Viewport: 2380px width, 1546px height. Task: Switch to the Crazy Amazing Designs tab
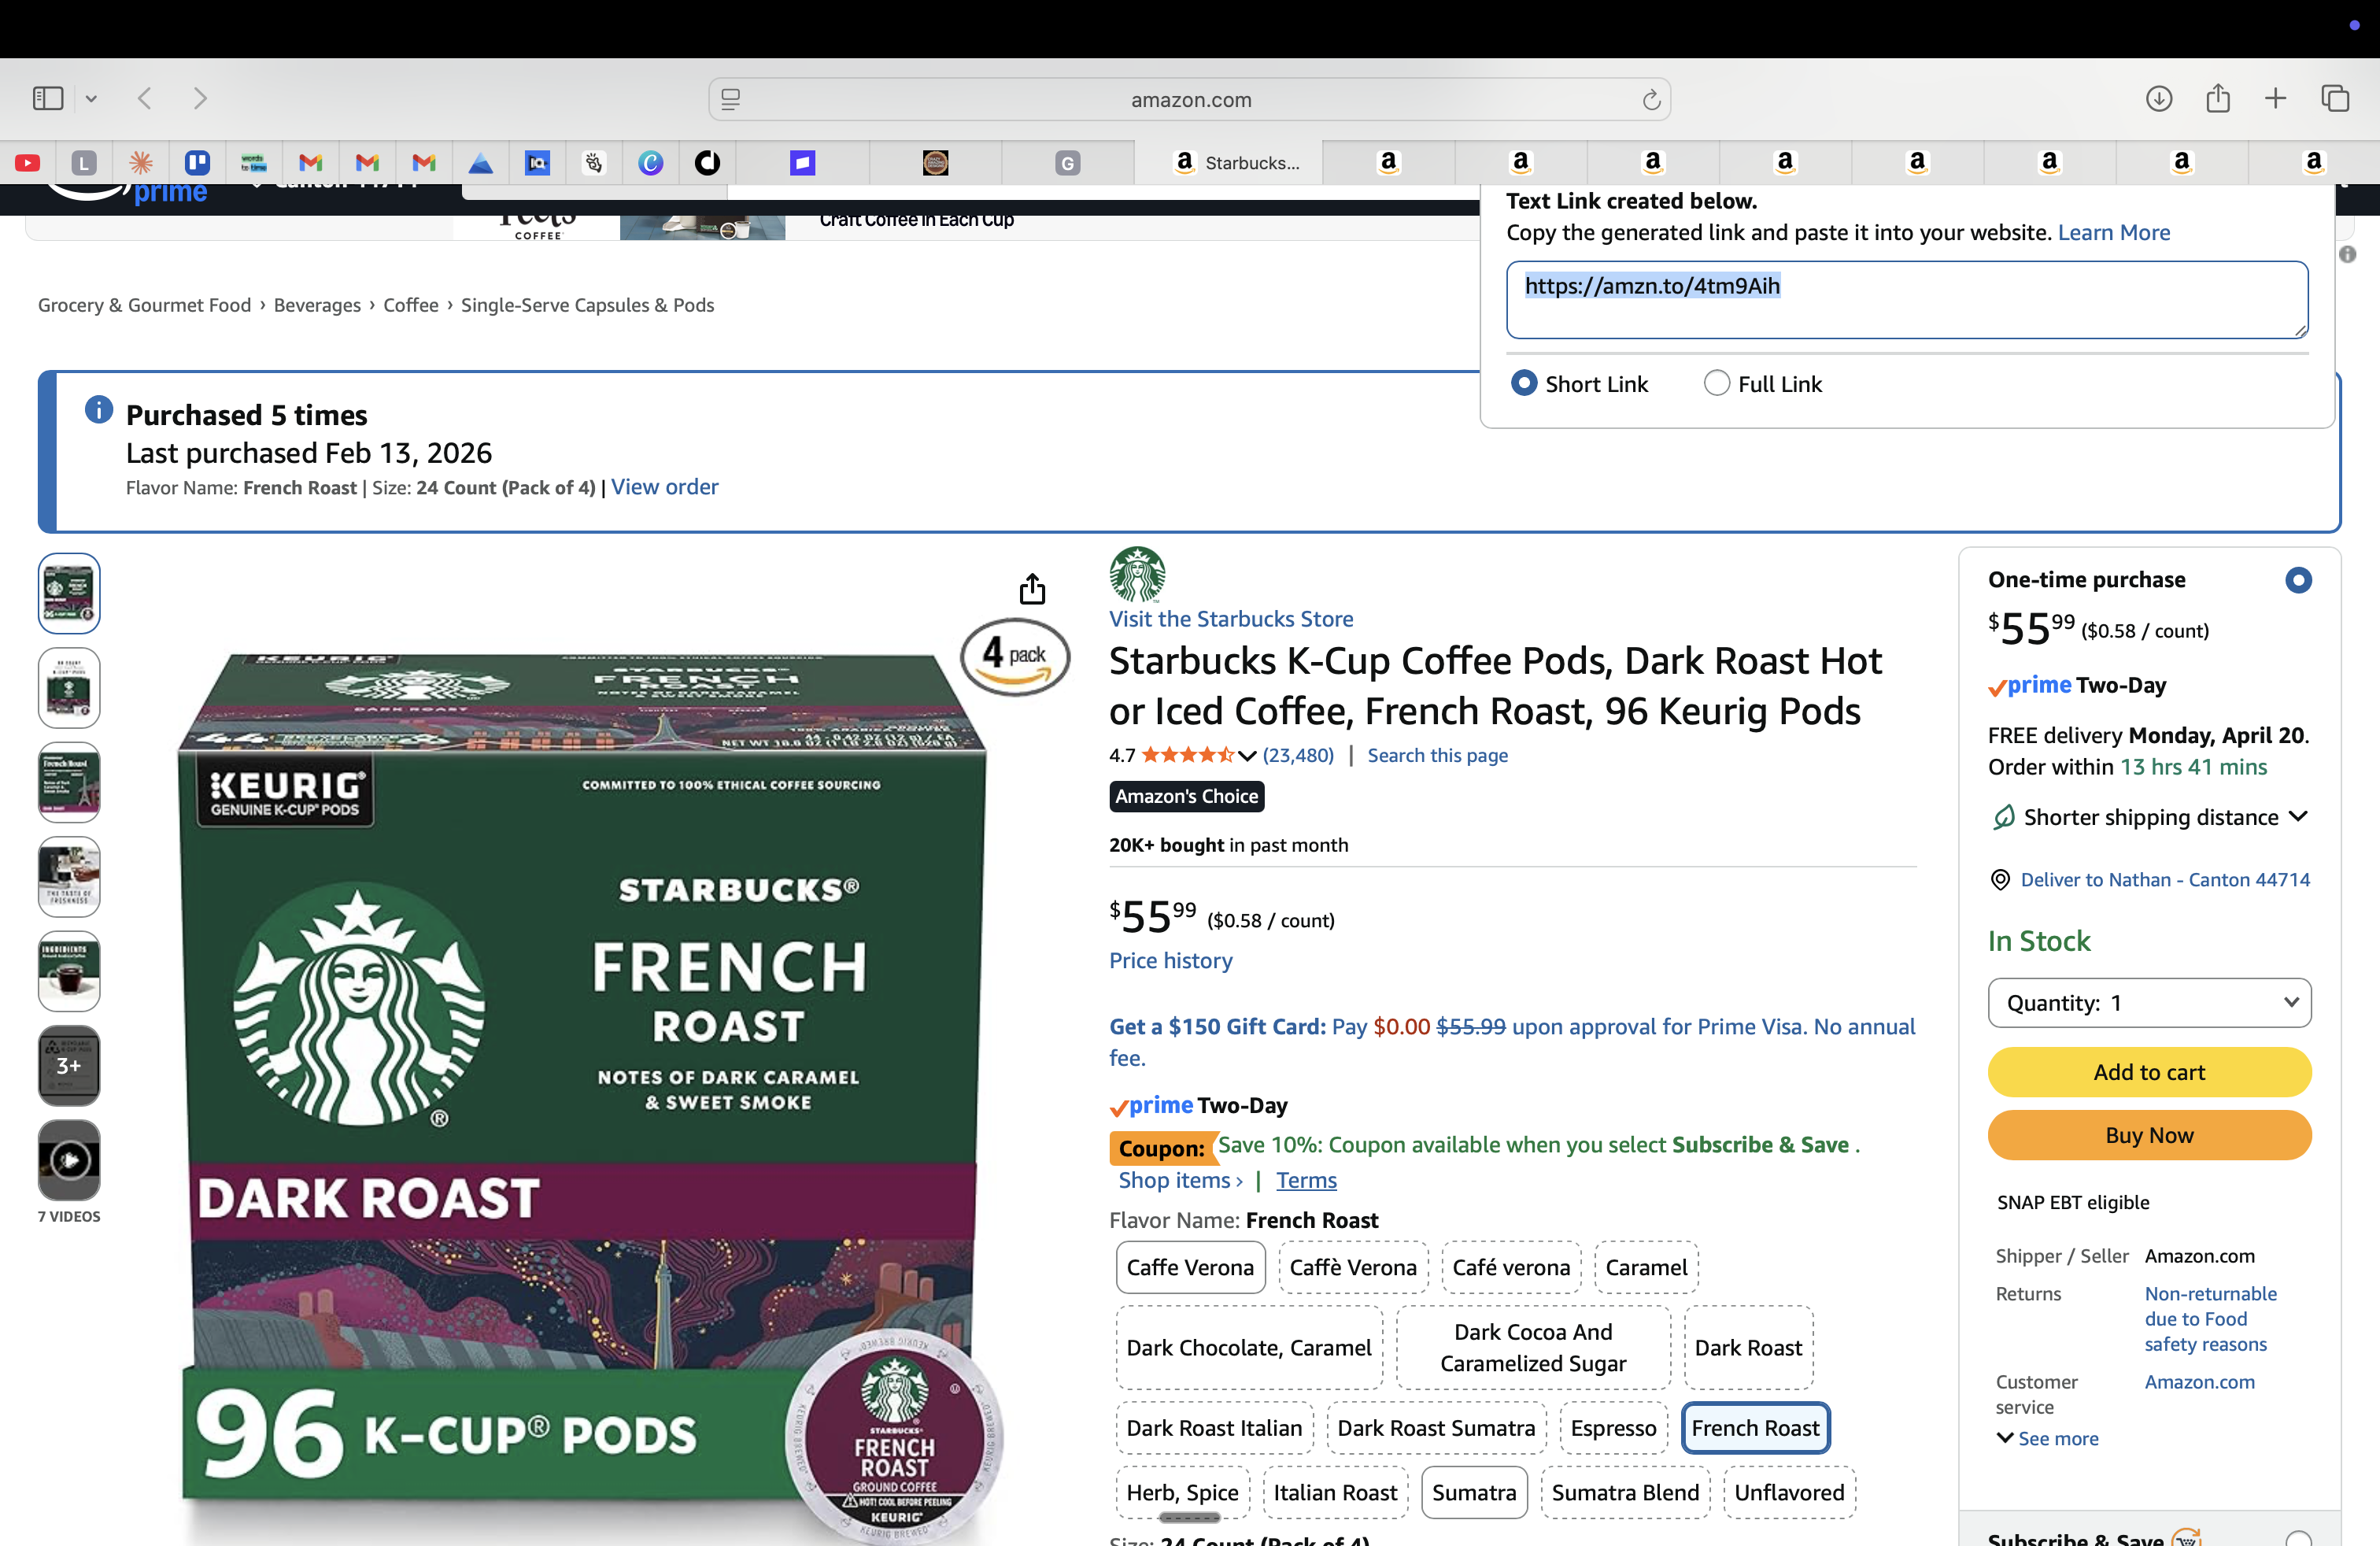click(935, 162)
